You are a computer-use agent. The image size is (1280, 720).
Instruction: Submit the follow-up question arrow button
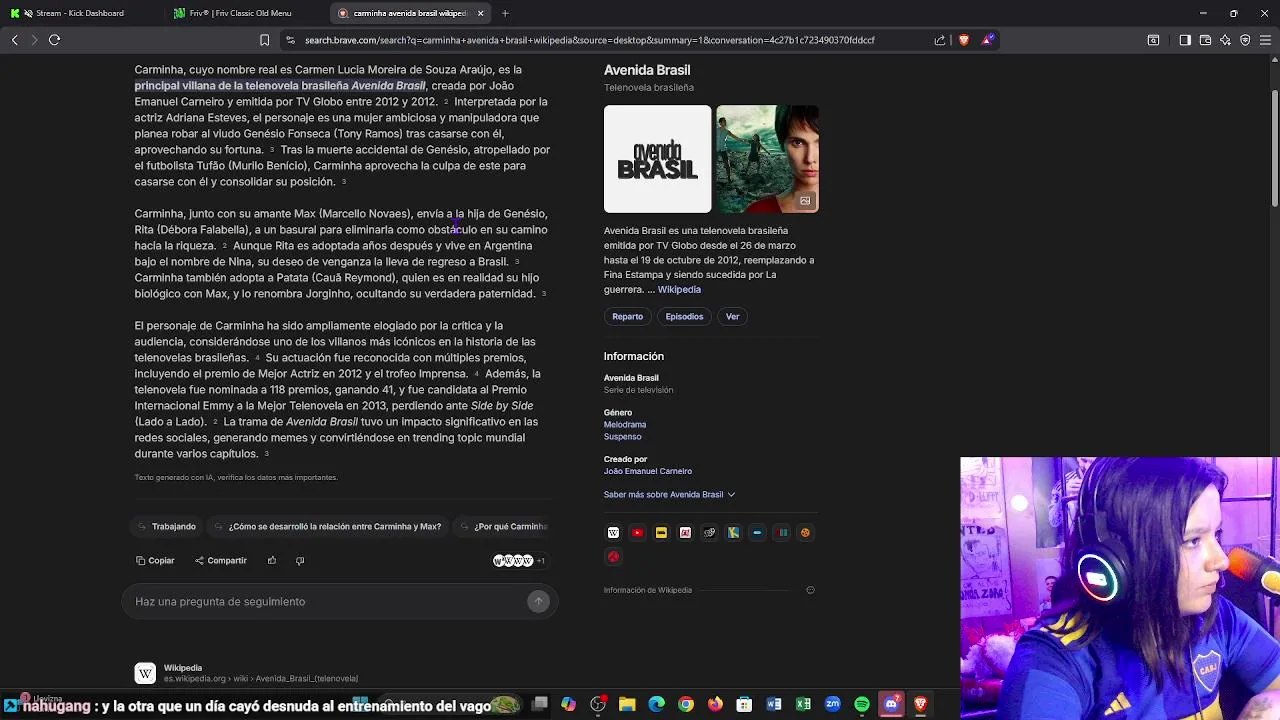(538, 601)
